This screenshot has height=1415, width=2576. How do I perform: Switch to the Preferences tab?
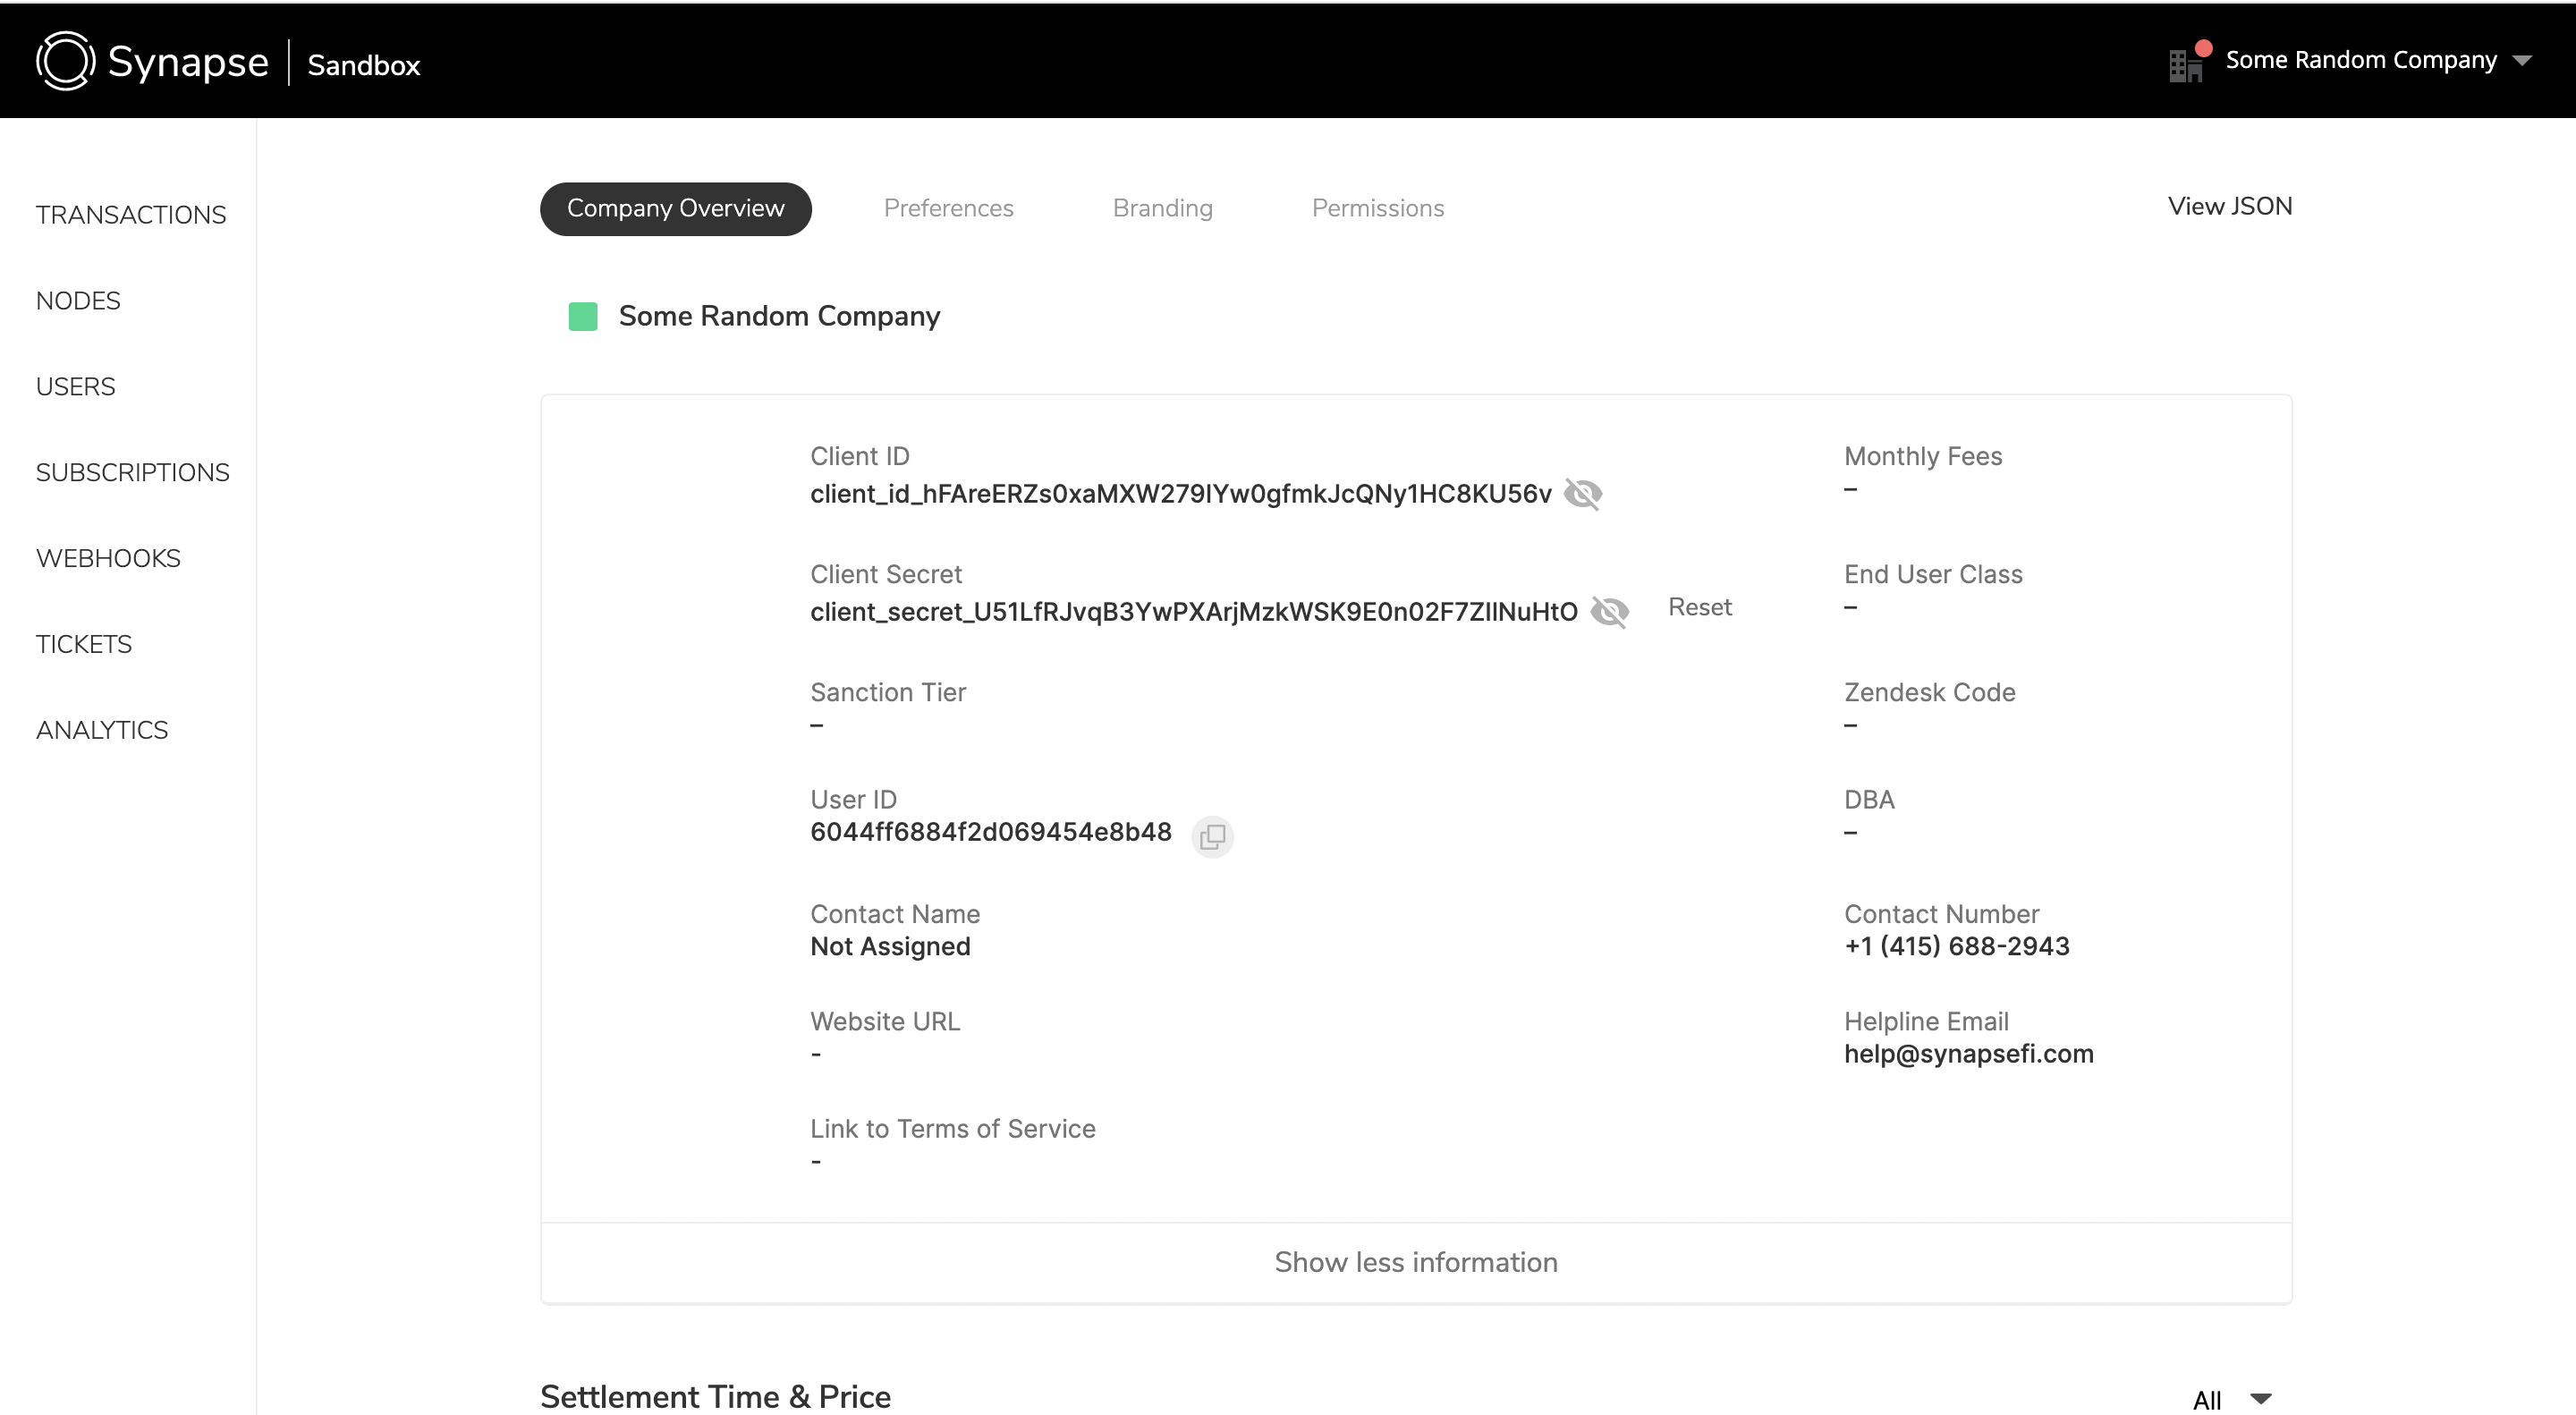click(948, 208)
